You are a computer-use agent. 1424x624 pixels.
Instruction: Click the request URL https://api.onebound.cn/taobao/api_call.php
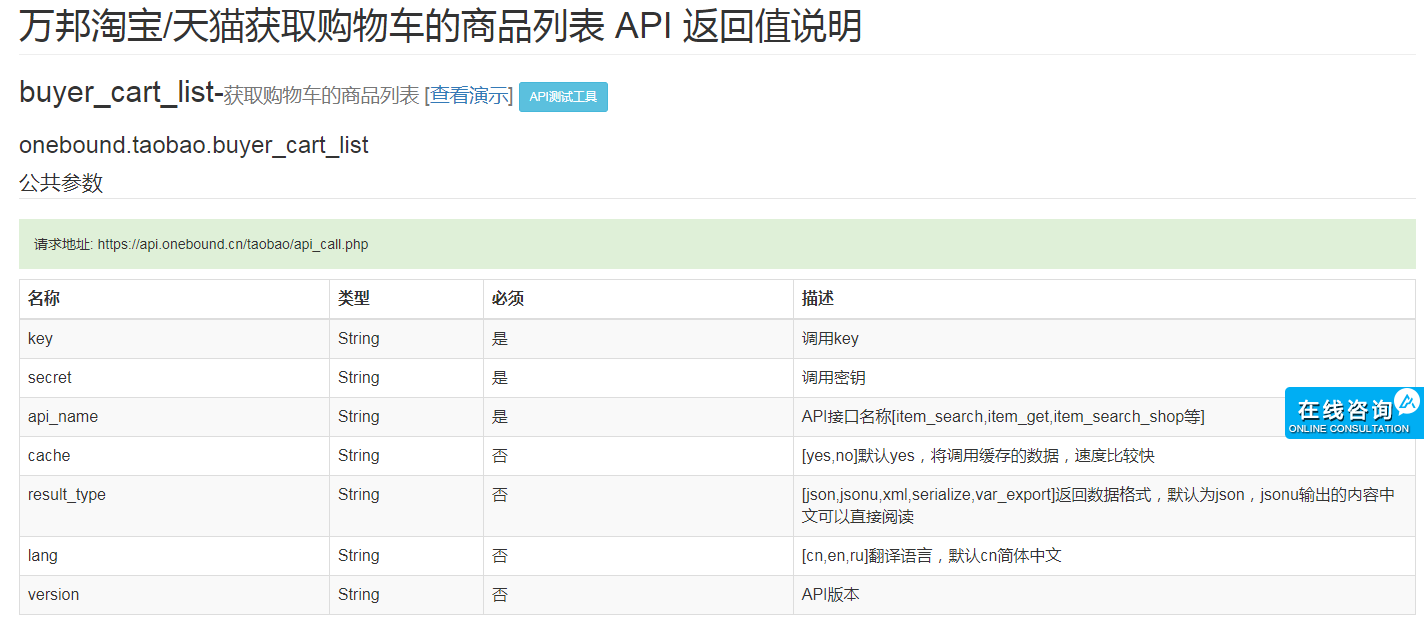(233, 244)
